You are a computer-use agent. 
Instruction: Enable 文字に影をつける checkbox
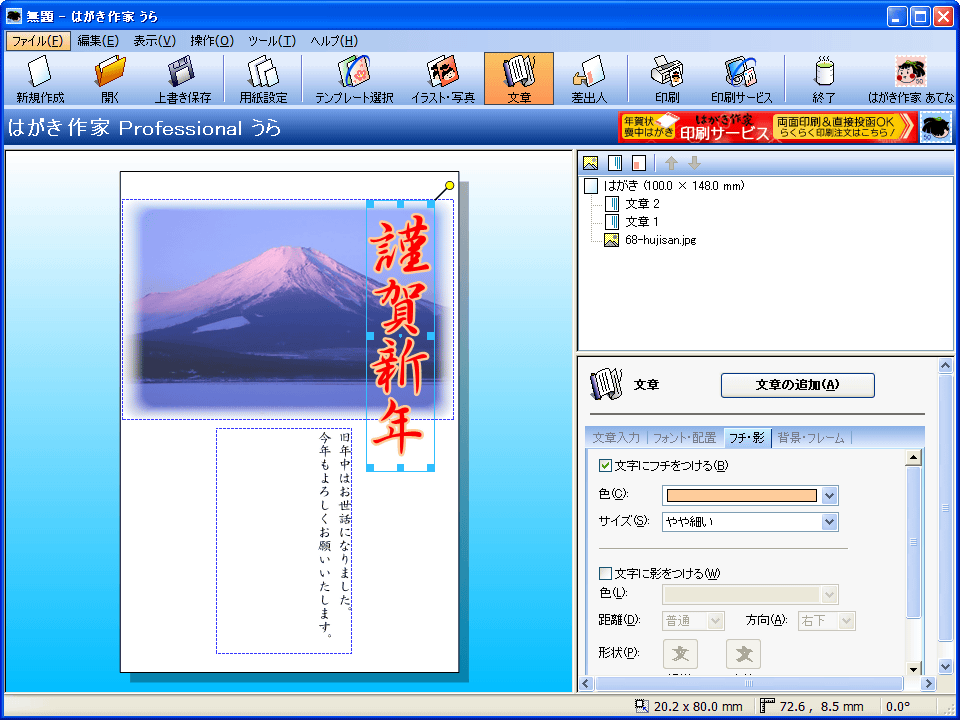pyautogui.click(x=606, y=574)
